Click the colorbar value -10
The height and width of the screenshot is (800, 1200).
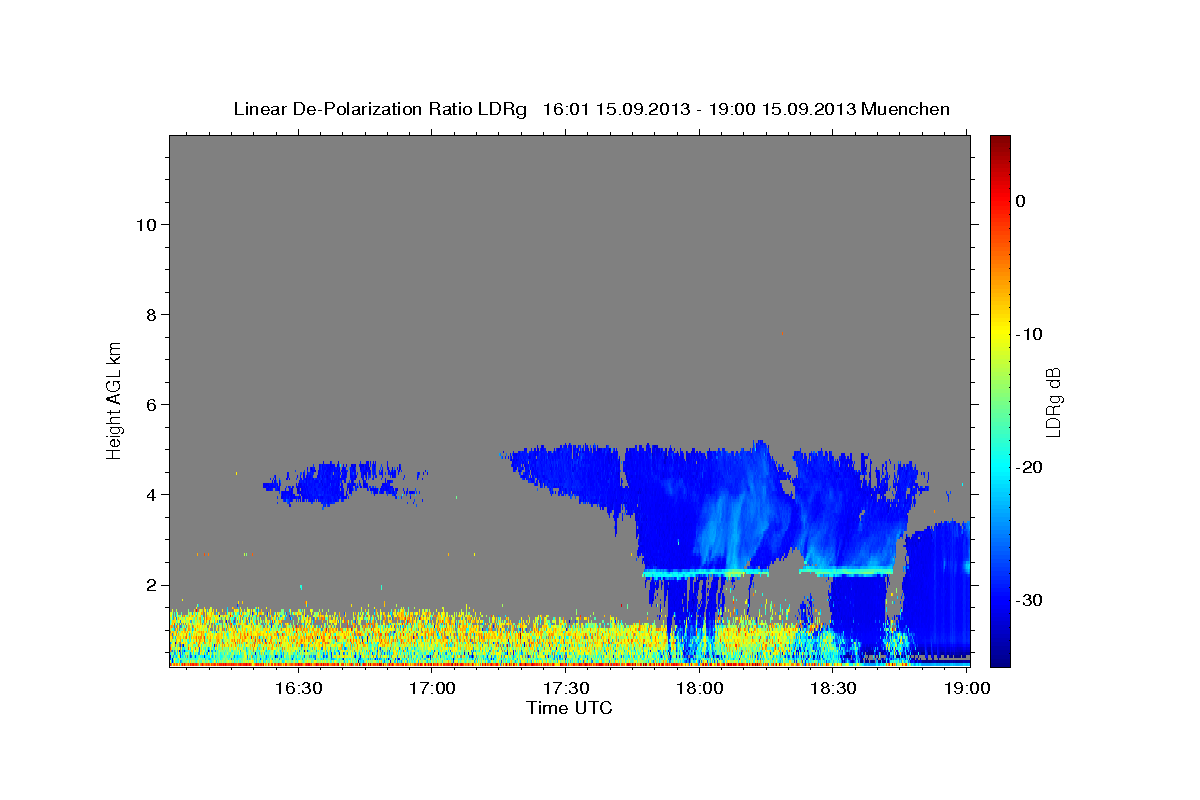tap(1029, 334)
